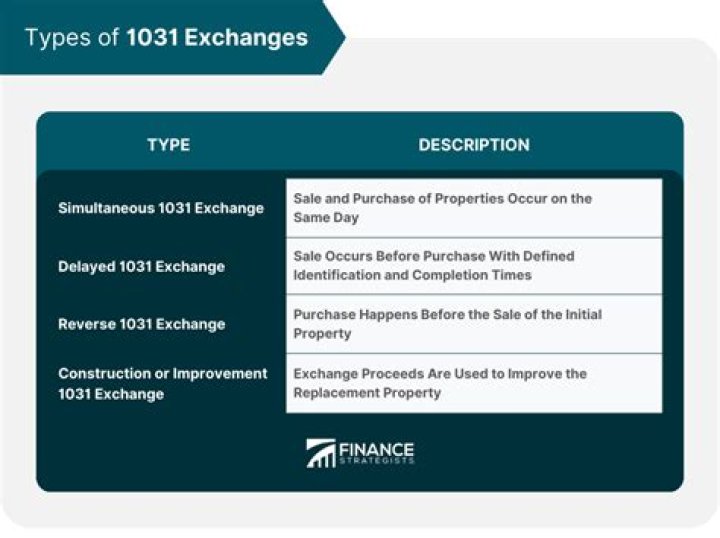This screenshot has height=538, width=720.
Task: Click the bold '1031 Exchanges' title text
Action: [x=217, y=38]
